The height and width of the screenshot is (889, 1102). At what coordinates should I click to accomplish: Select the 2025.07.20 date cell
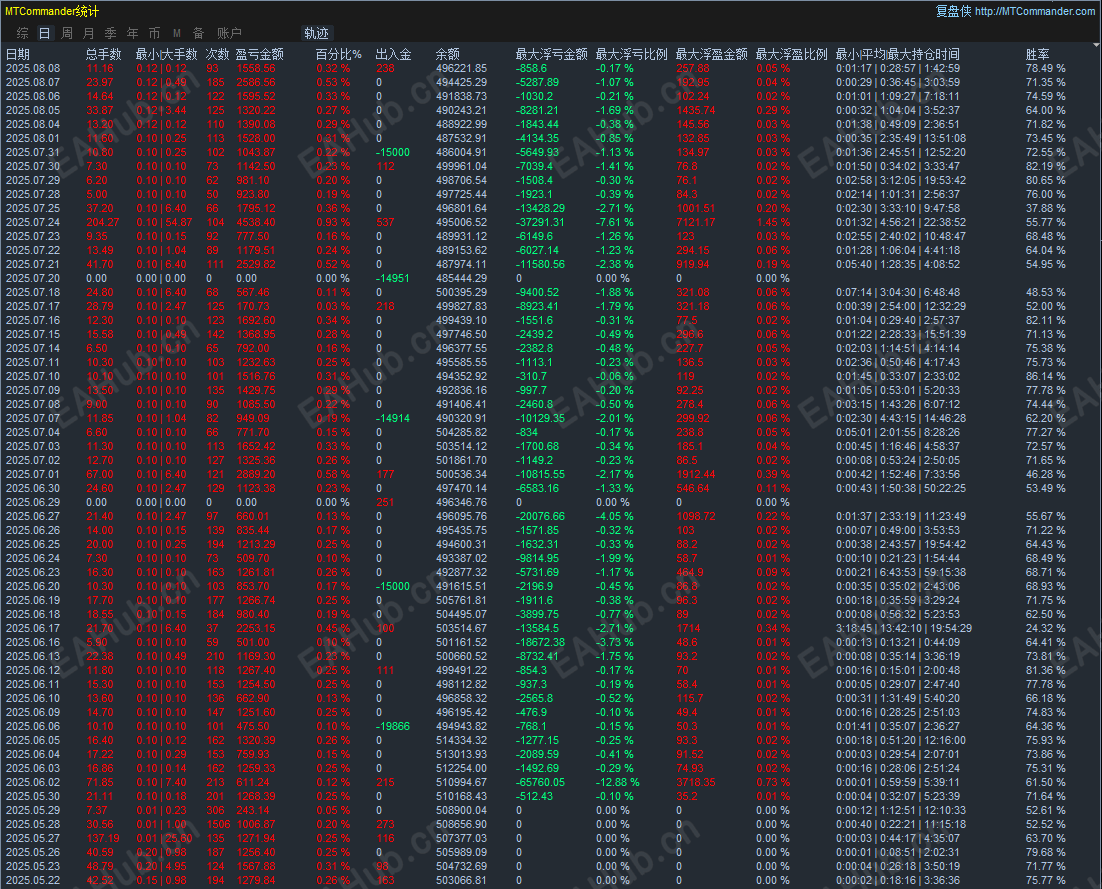33,278
